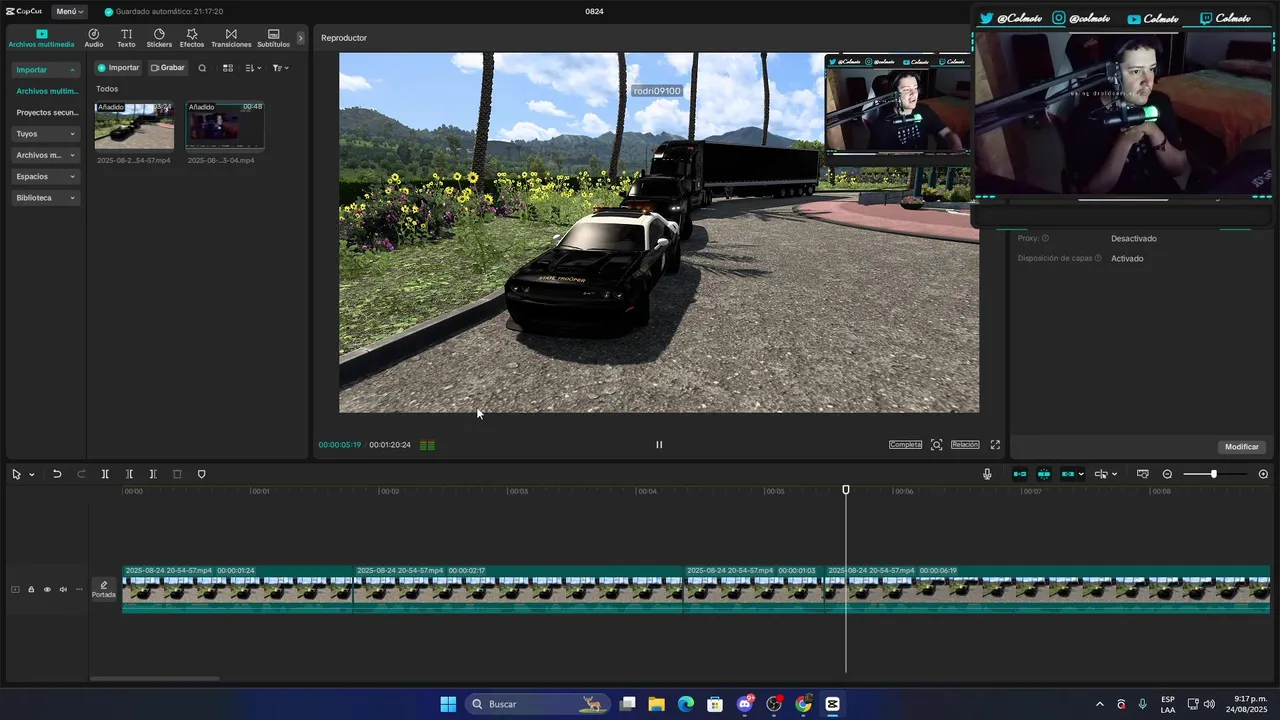Click the redo arrow in timeline toolbar
The height and width of the screenshot is (720, 1280).
pyautogui.click(x=81, y=474)
